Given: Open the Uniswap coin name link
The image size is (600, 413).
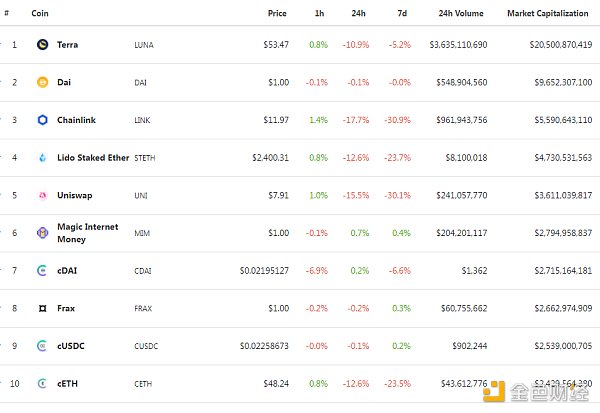Looking at the screenshot, I should pos(74,195).
